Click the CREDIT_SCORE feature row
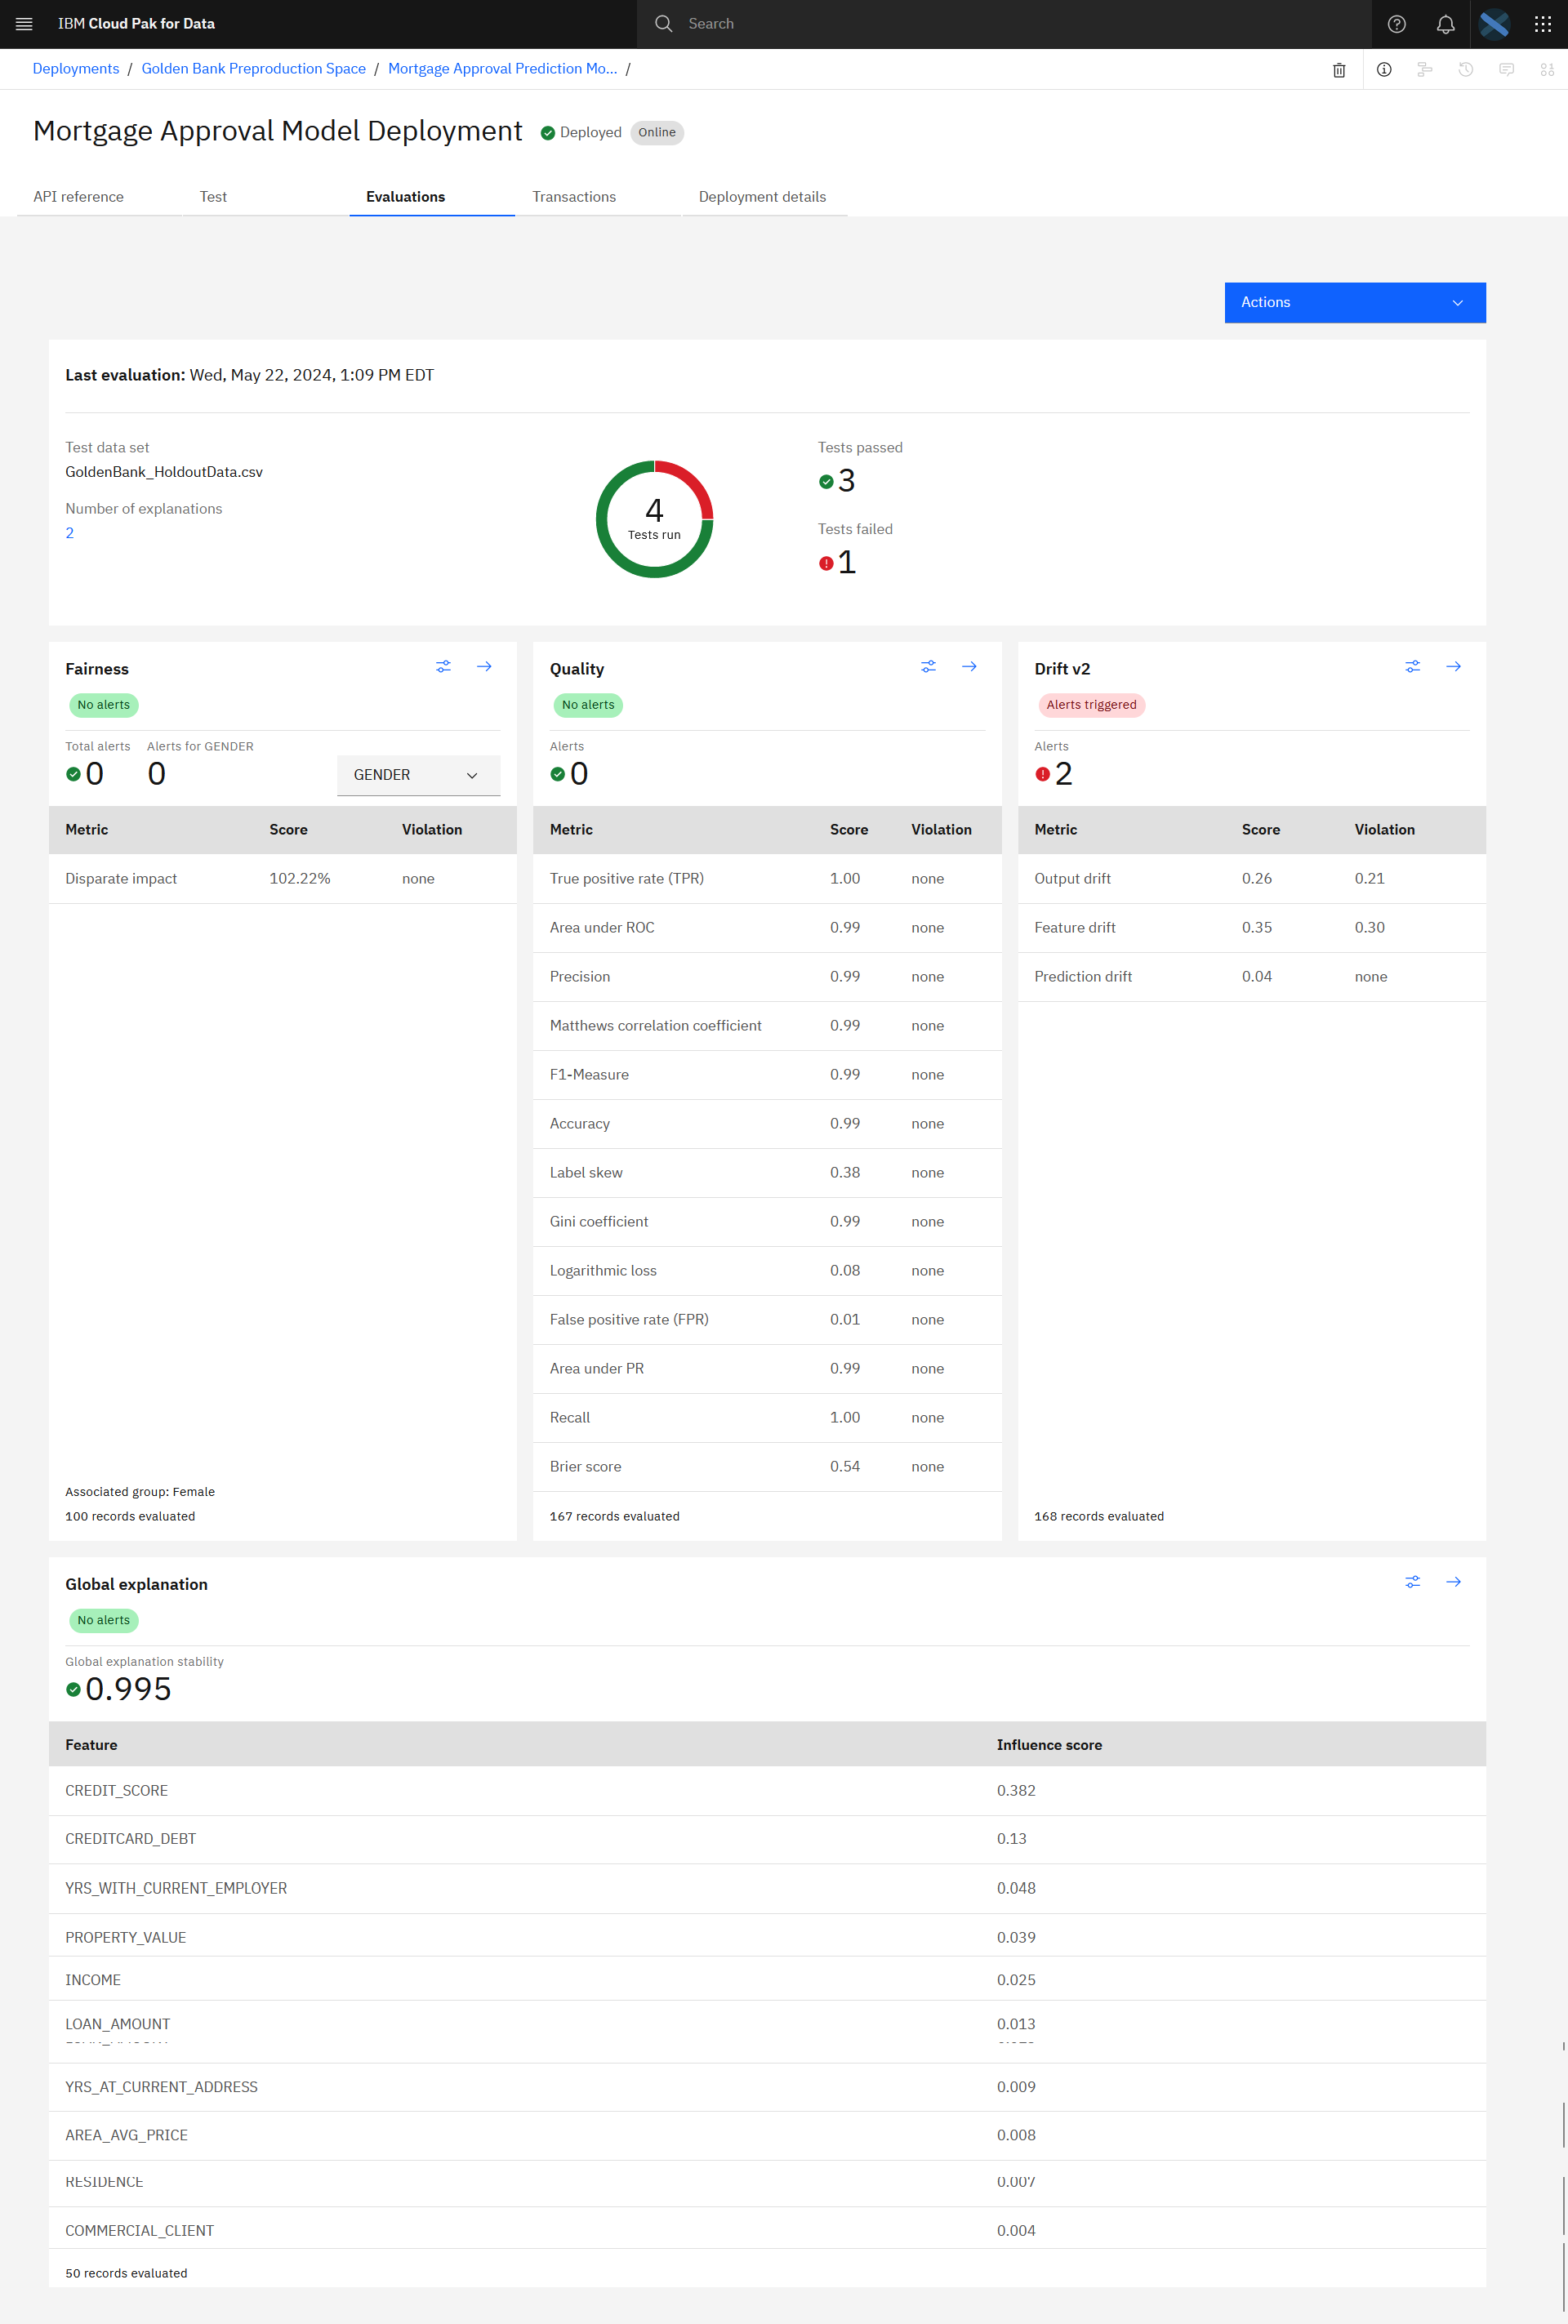 point(767,1791)
